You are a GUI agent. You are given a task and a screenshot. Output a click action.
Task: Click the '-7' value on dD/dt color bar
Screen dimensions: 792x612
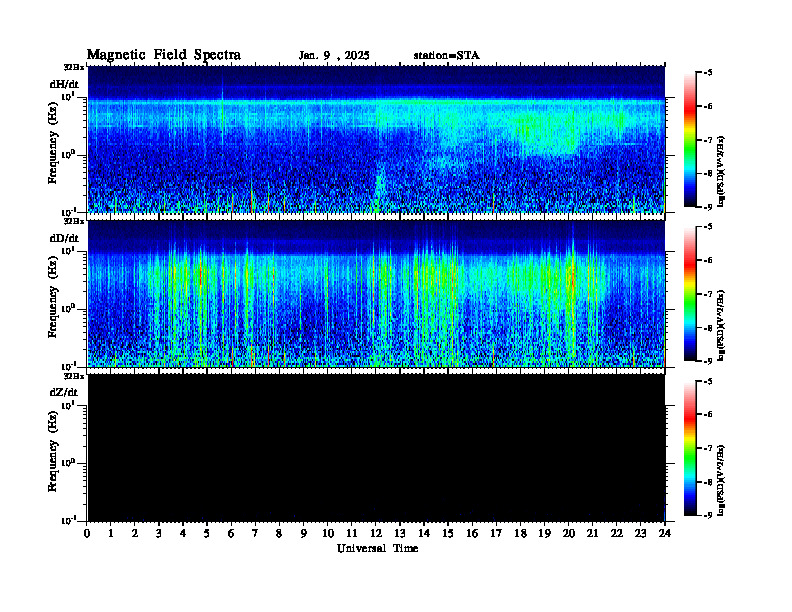point(708,294)
